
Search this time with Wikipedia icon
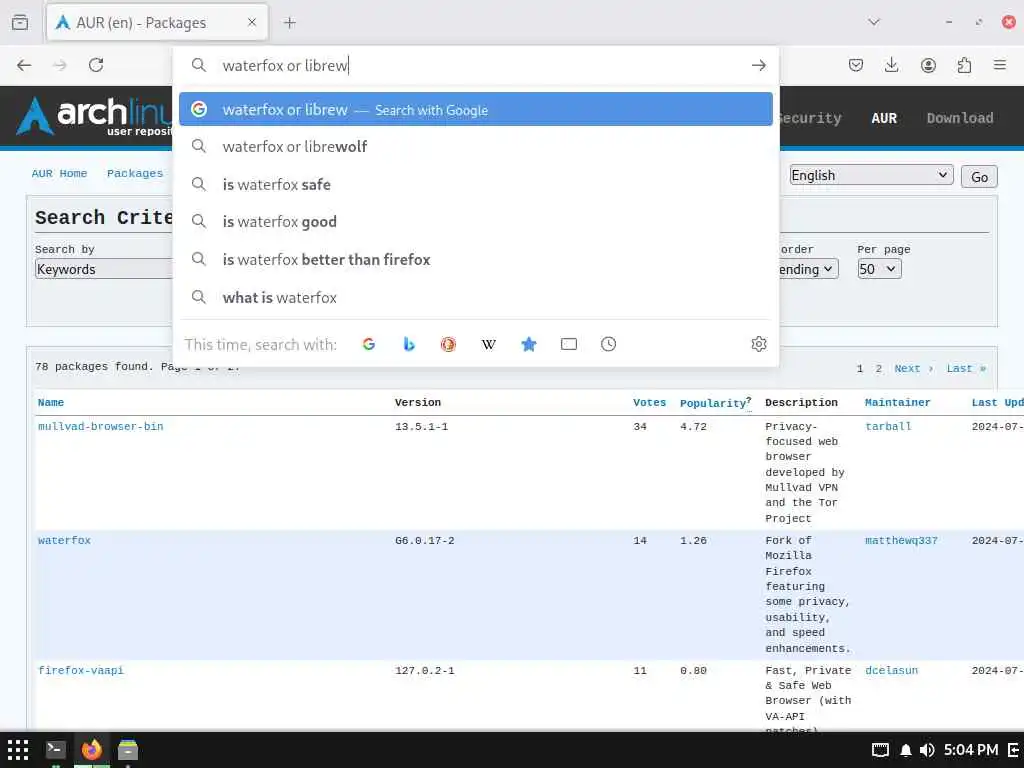488,344
